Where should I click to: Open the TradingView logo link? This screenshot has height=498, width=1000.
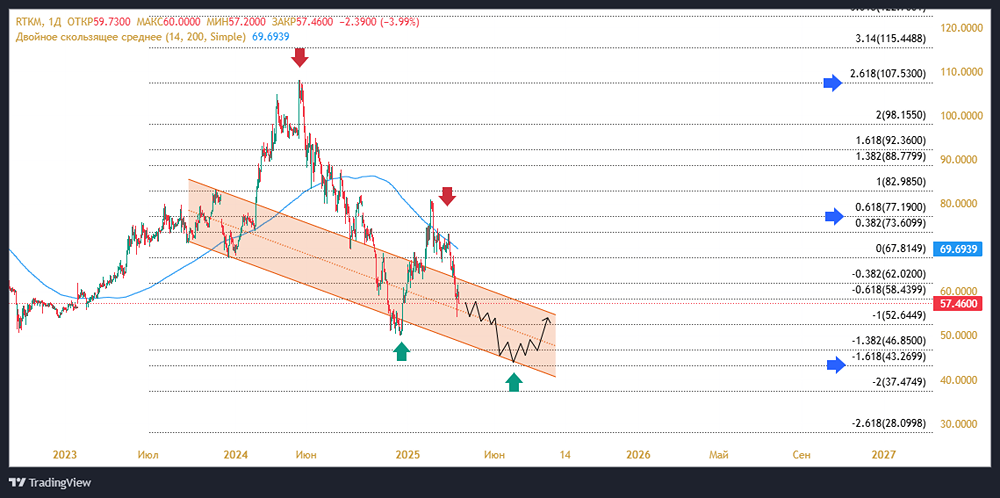(x=50, y=483)
